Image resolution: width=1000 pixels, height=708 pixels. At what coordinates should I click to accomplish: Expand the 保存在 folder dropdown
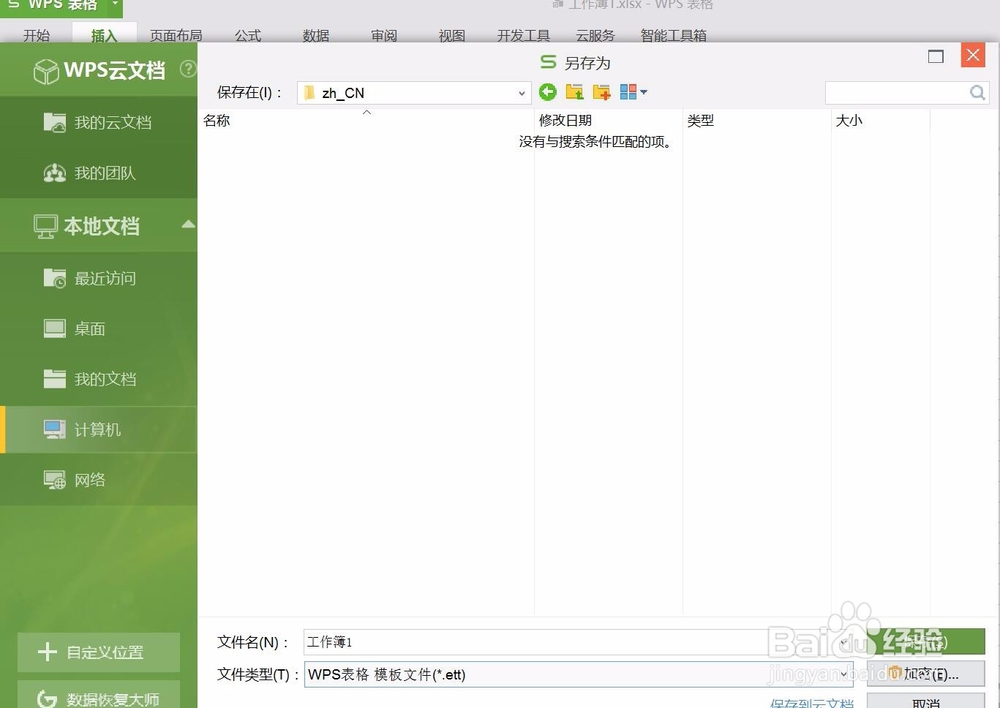click(x=521, y=93)
